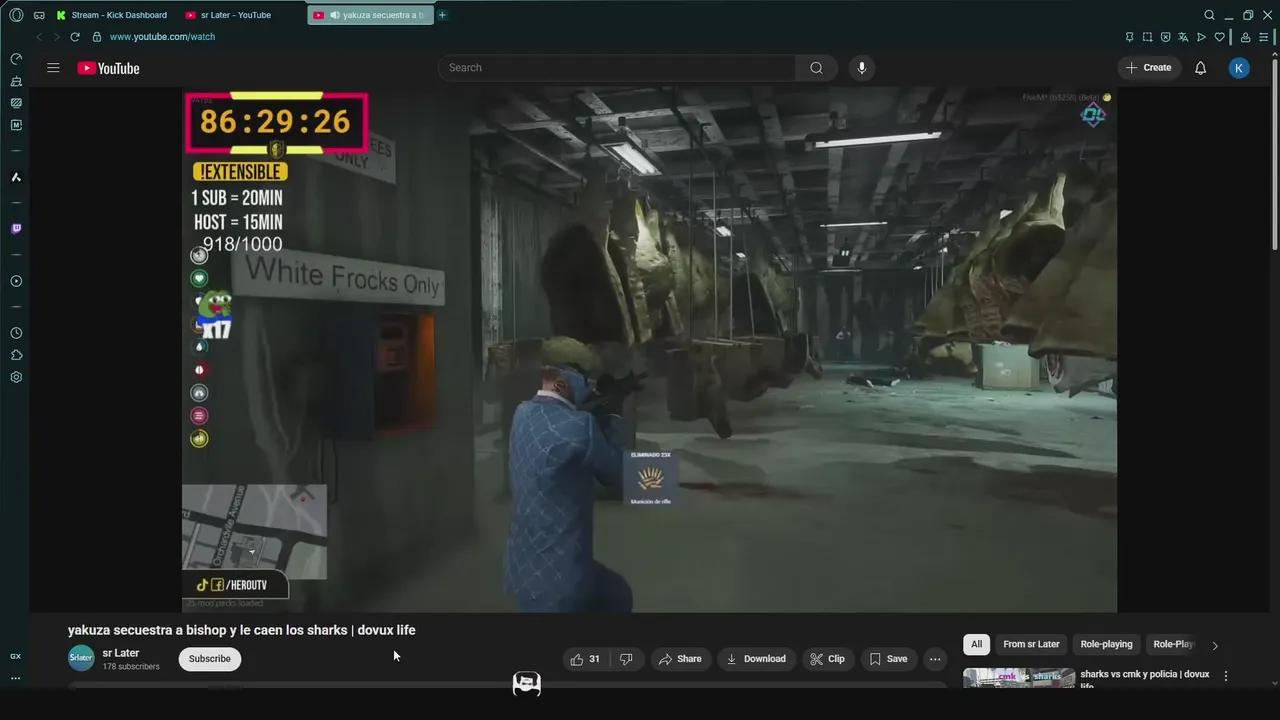
Task: Open YouTube notifications bell
Action: pos(1200,68)
